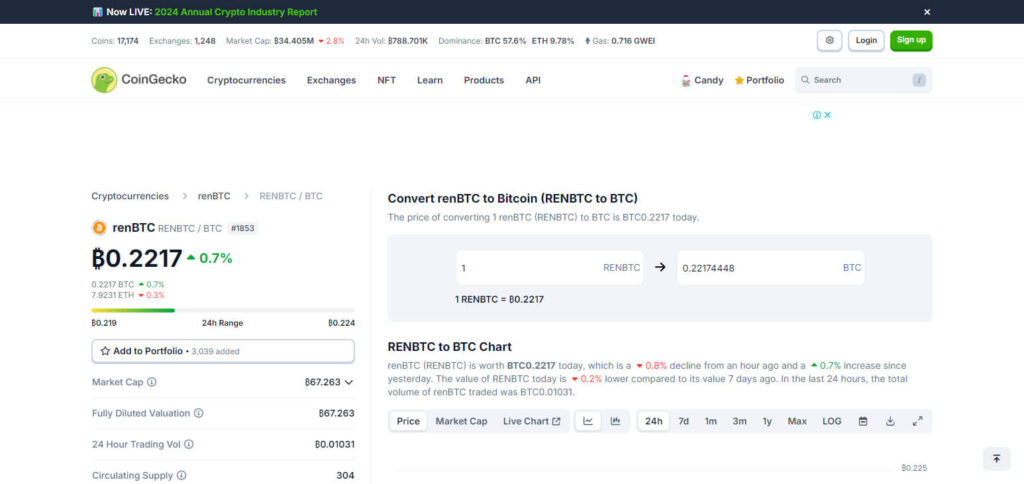The image size is (1024, 484).
Task: Go to Cryptocurrencies breadcrumb
Action: [130, 196]
